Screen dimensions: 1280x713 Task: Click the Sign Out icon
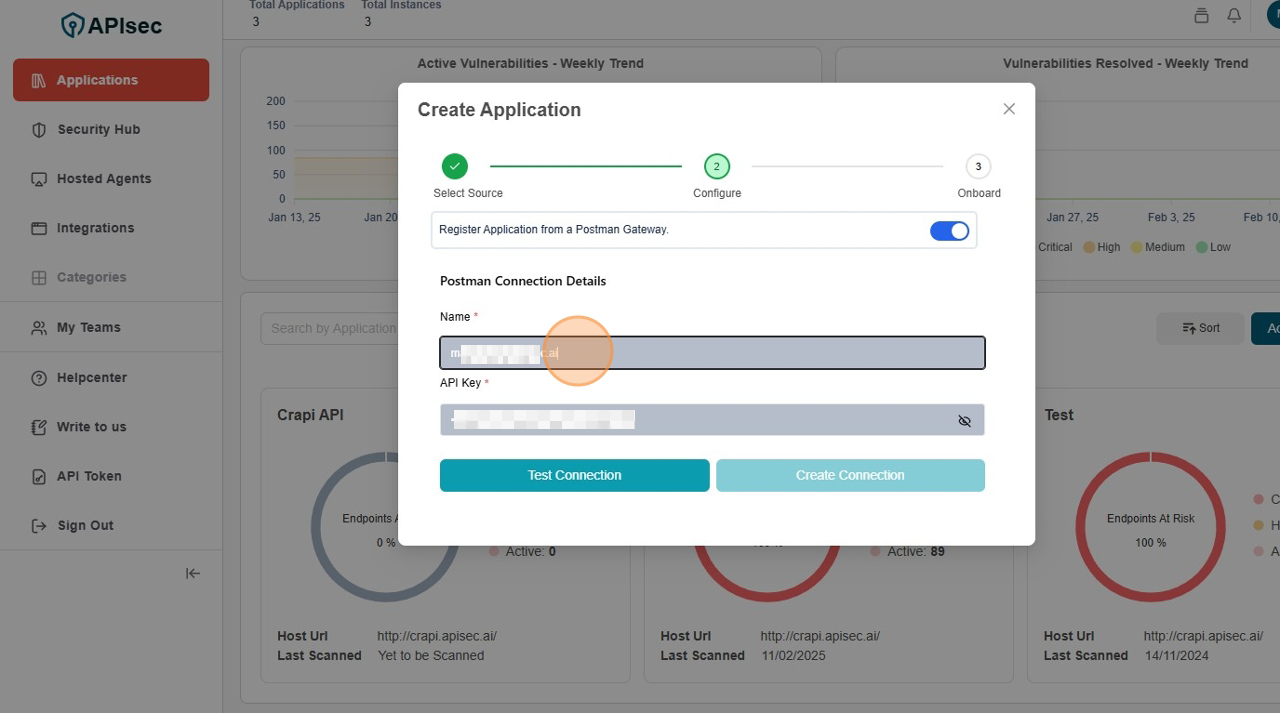[39, 526]
